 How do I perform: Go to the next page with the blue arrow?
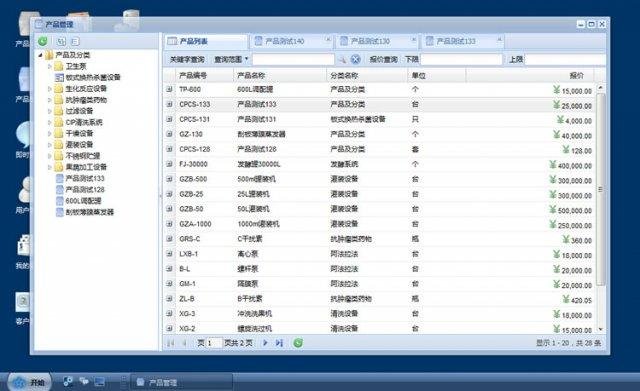(x=265, y=343)
